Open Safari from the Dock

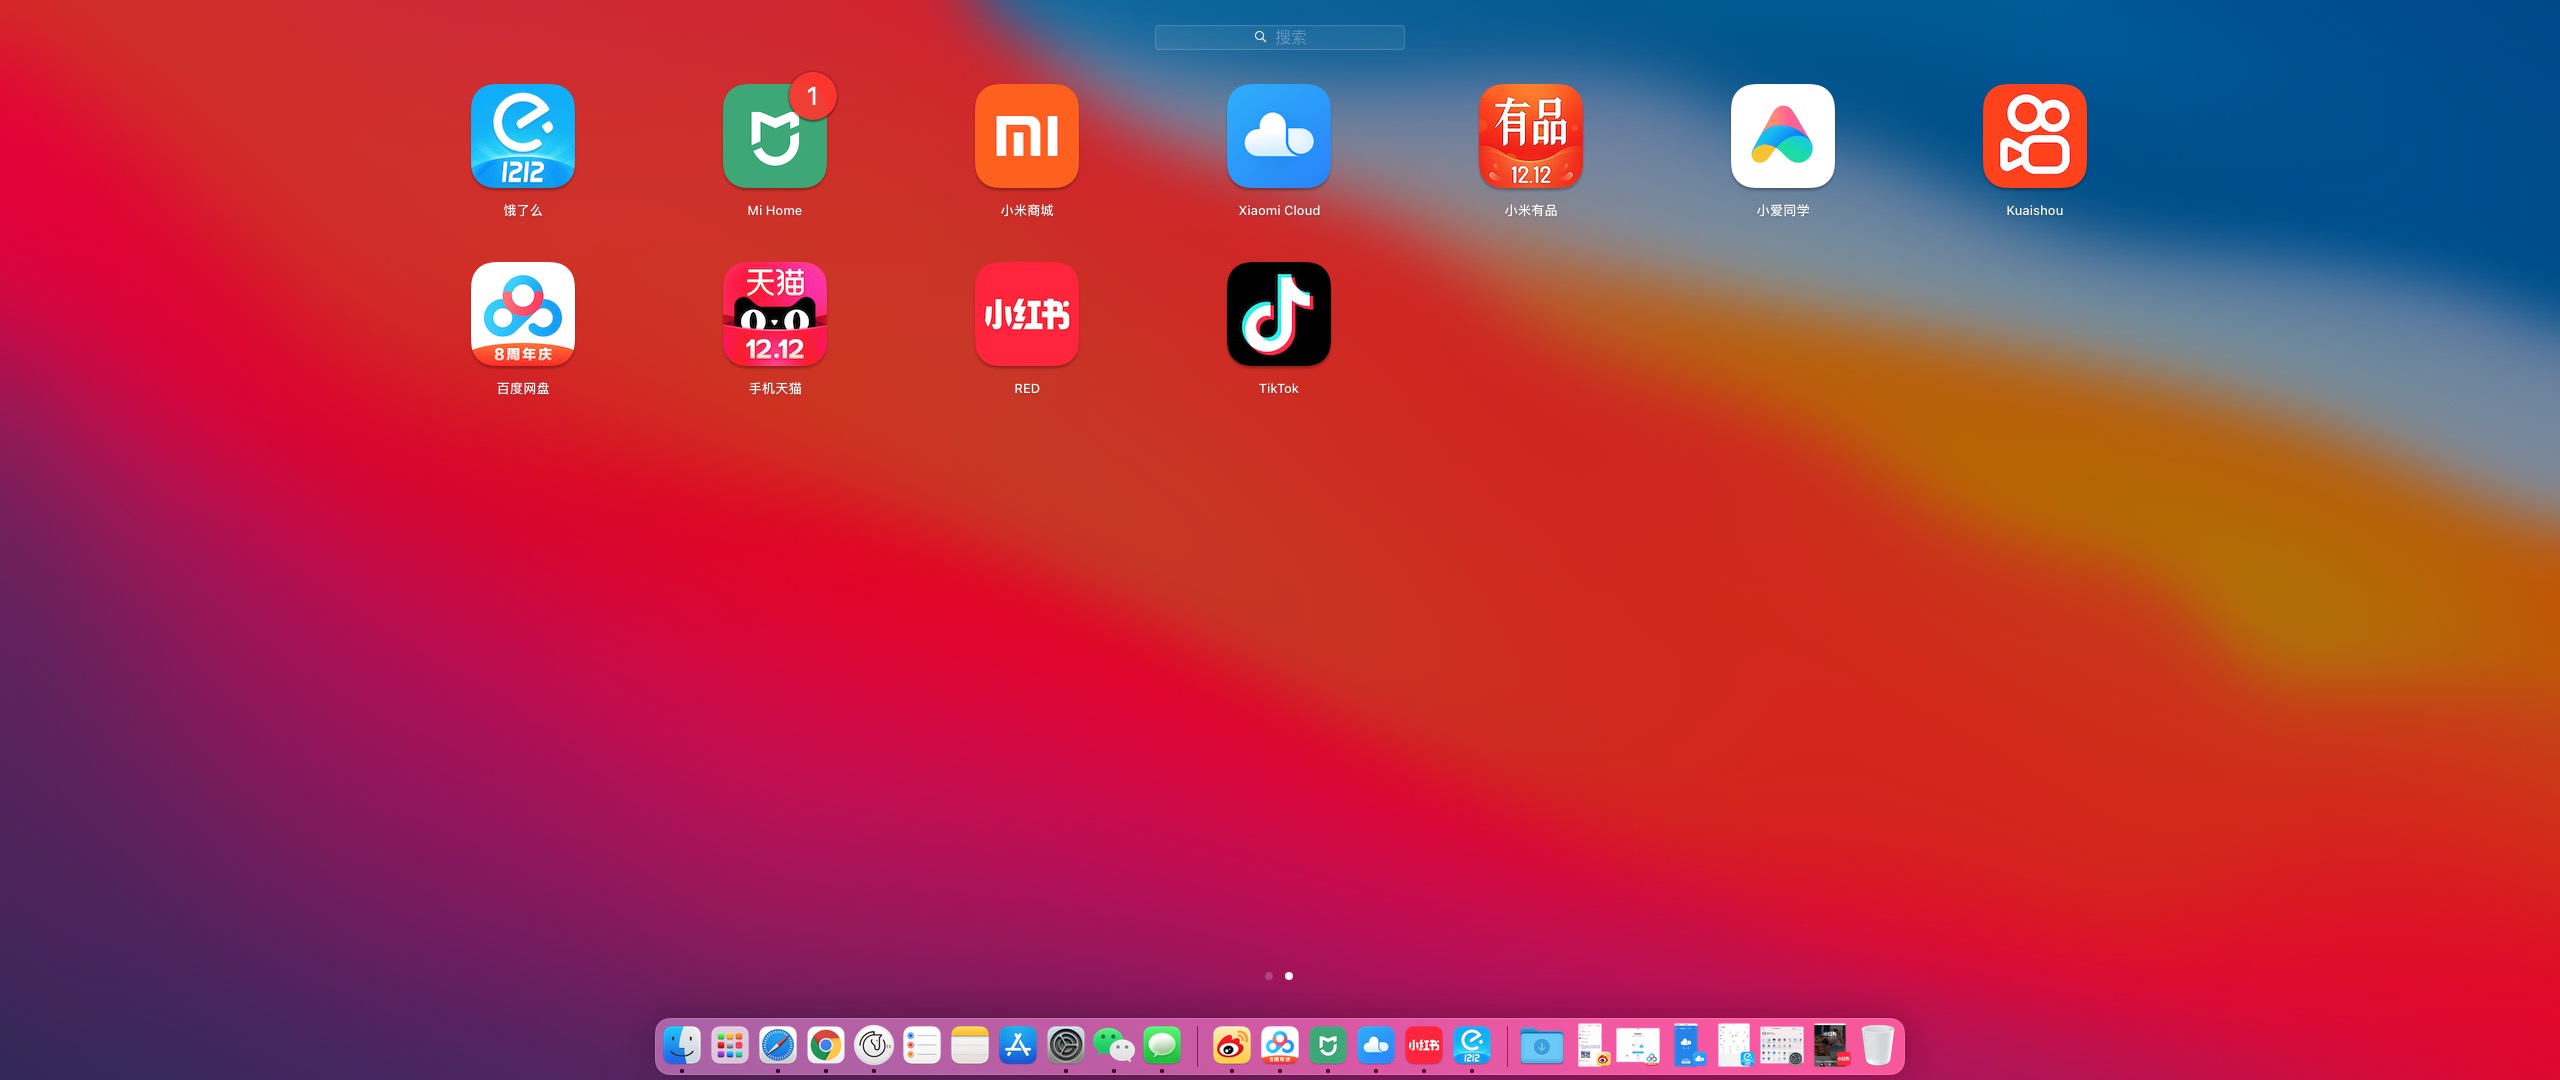click(x=778, y=1046)
